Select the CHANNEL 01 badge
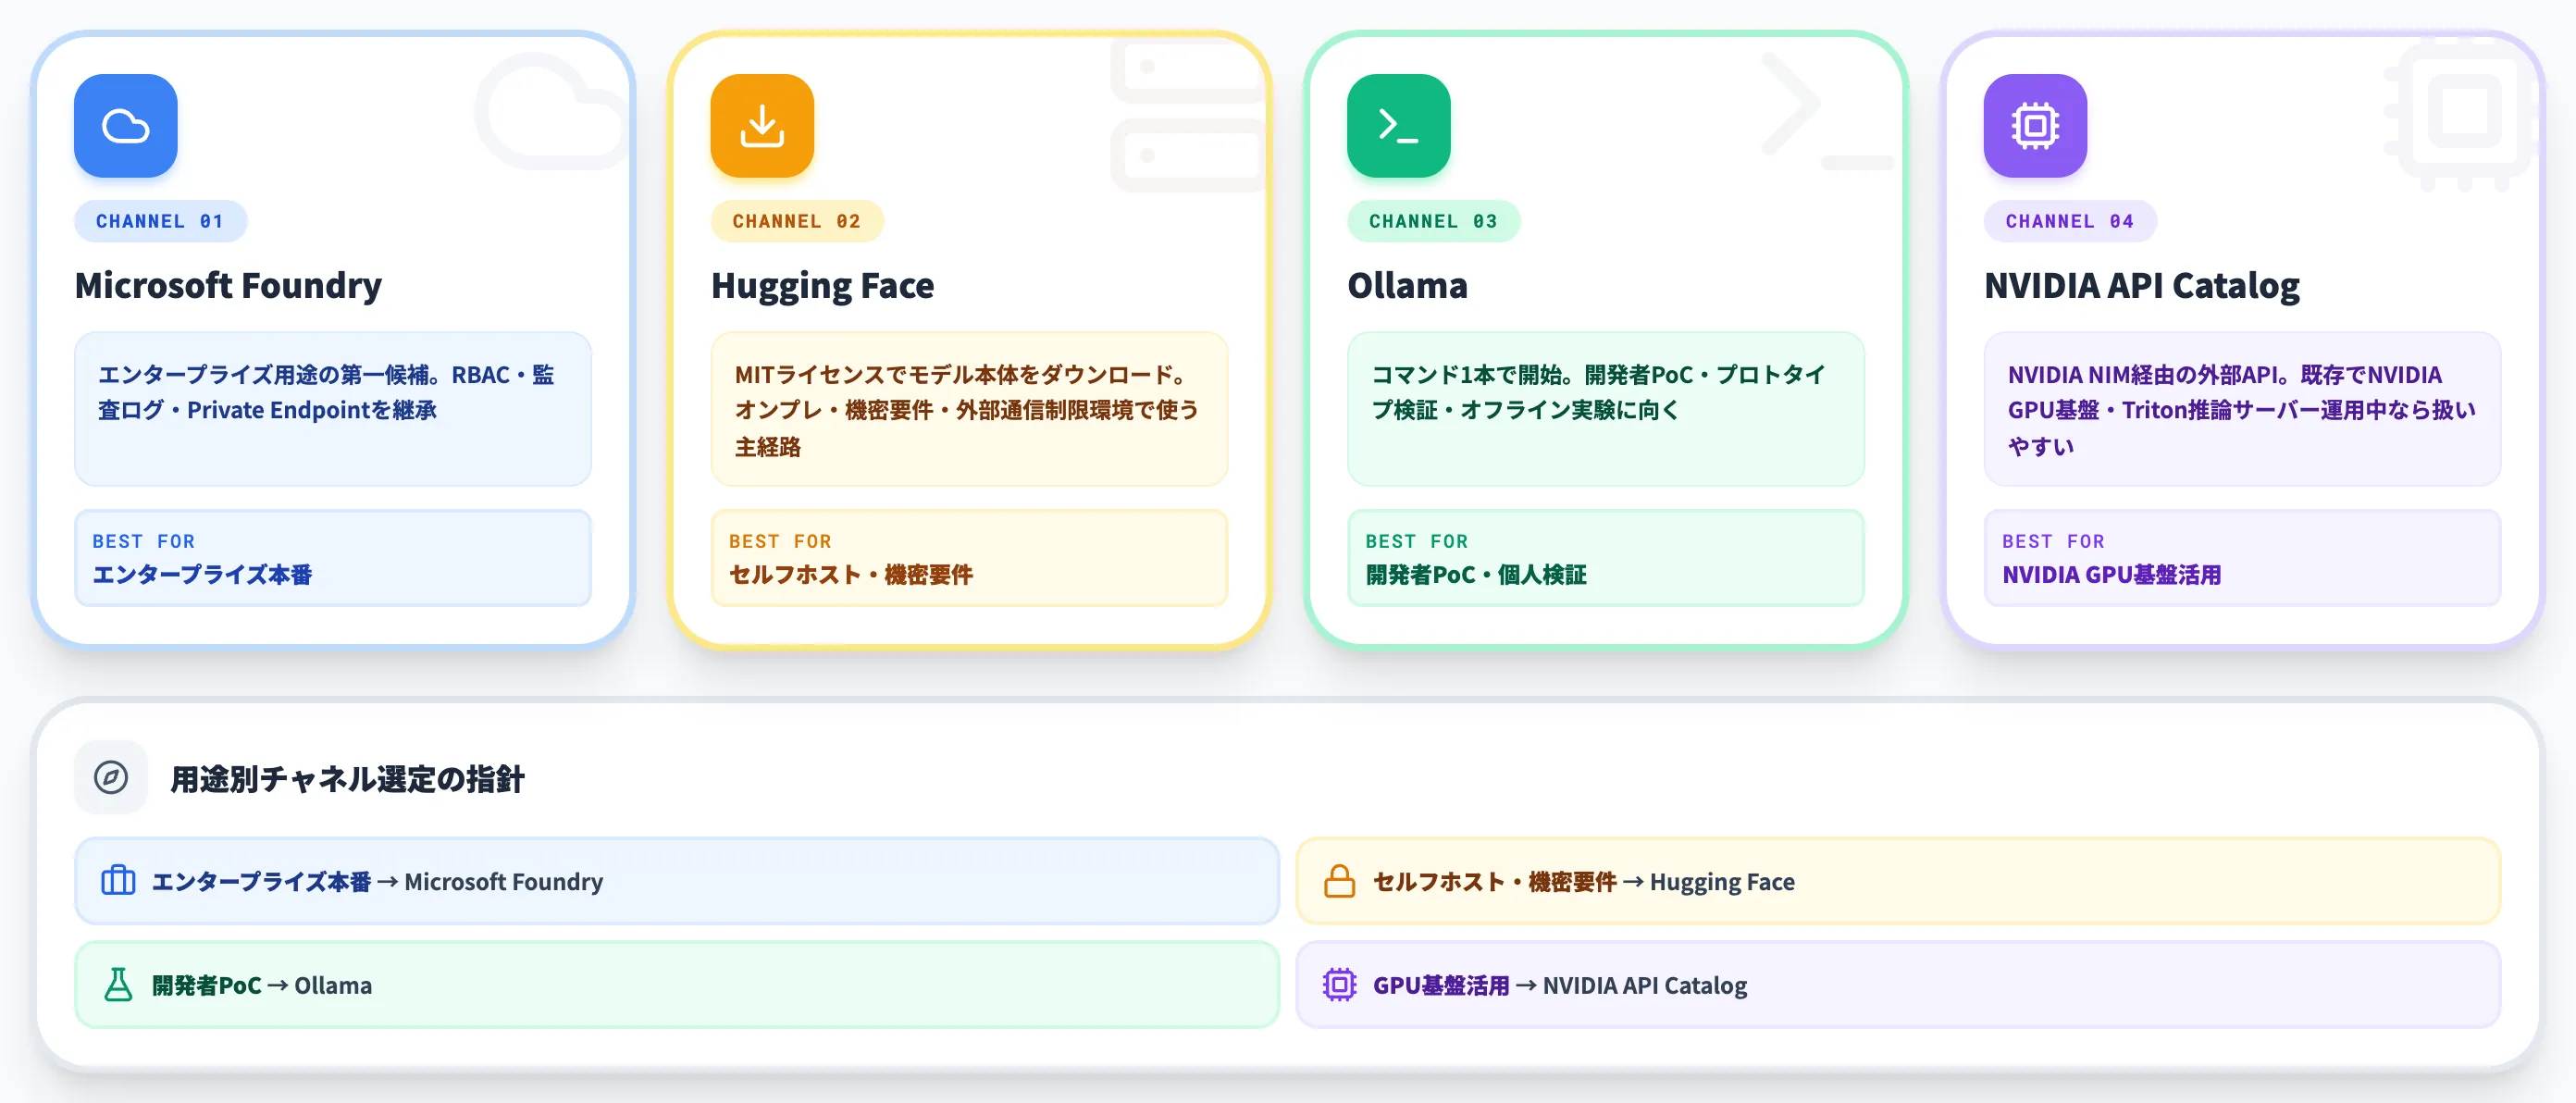Screen dimensions: 2576x1103 point(160,221)
